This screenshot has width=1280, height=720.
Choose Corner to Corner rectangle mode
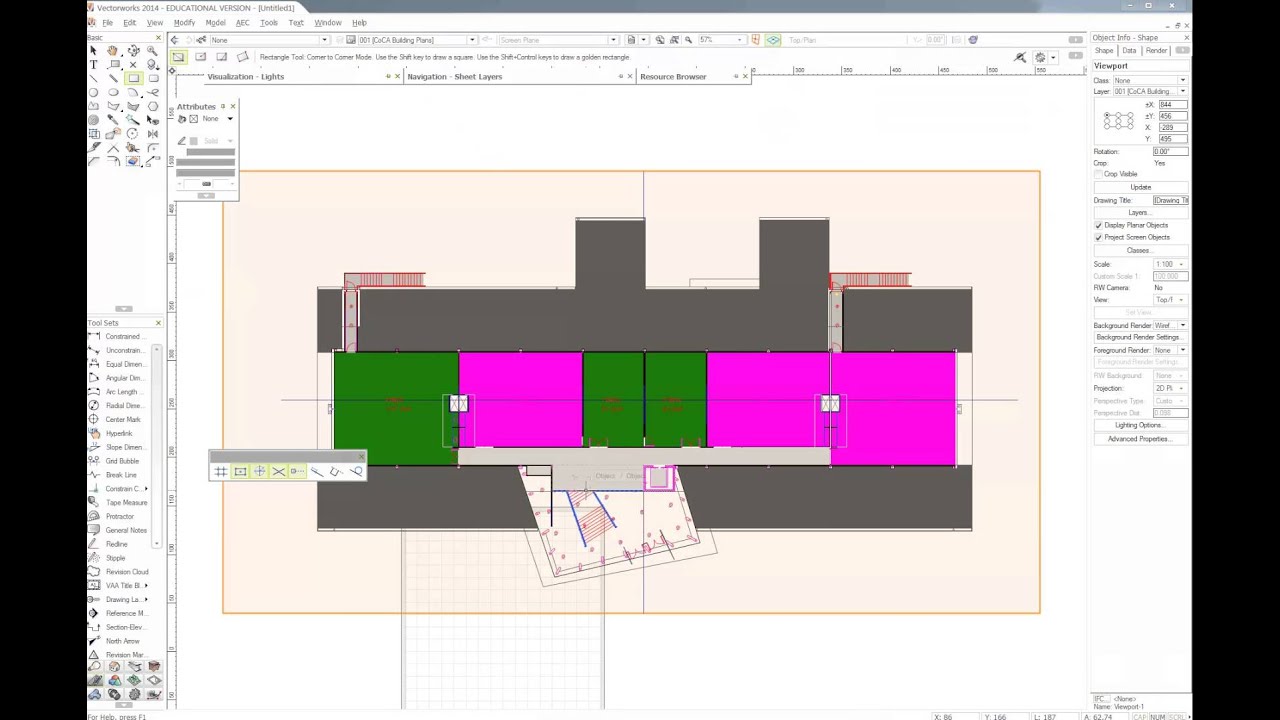pyautogui.click(x=179, y=57)
